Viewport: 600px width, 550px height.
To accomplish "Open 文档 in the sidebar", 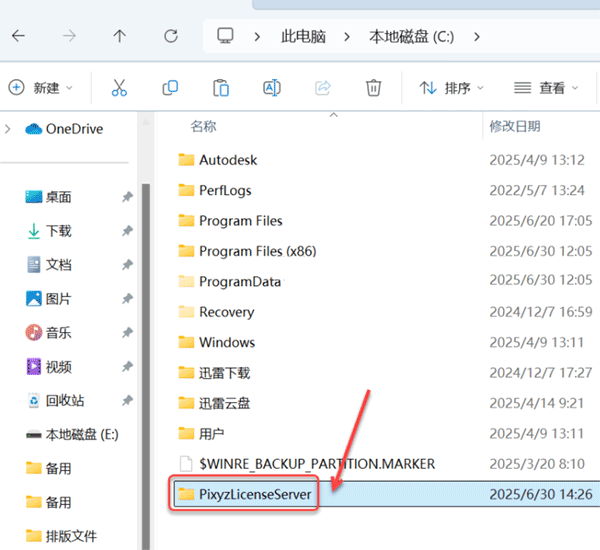I will [x=49, y=264].
